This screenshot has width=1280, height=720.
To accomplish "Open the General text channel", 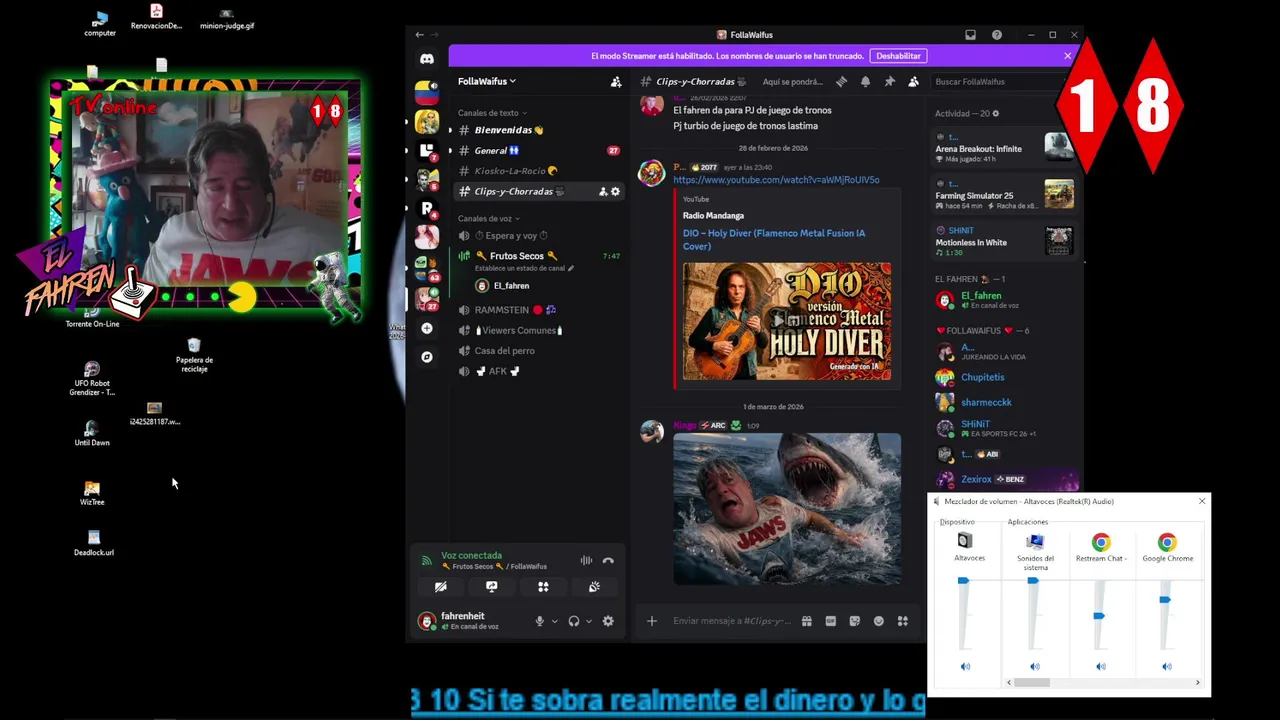I will pos(537,150).
